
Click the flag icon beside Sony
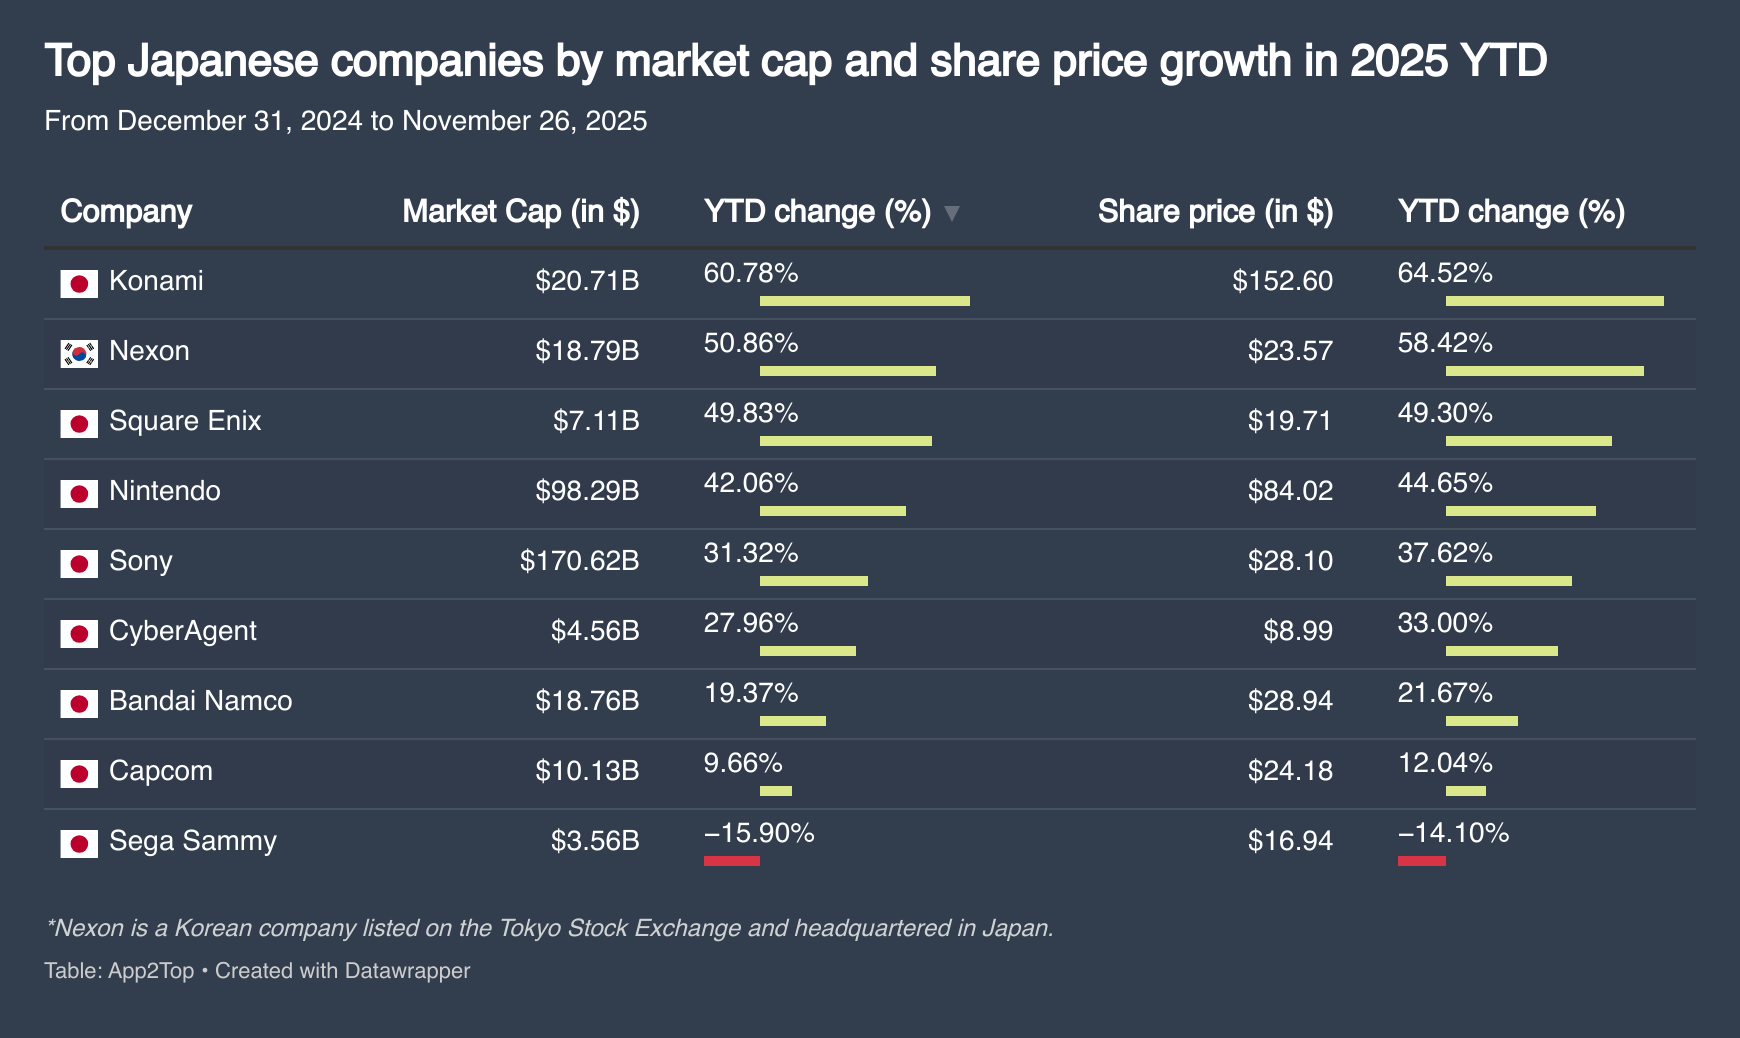click(79, 564)
